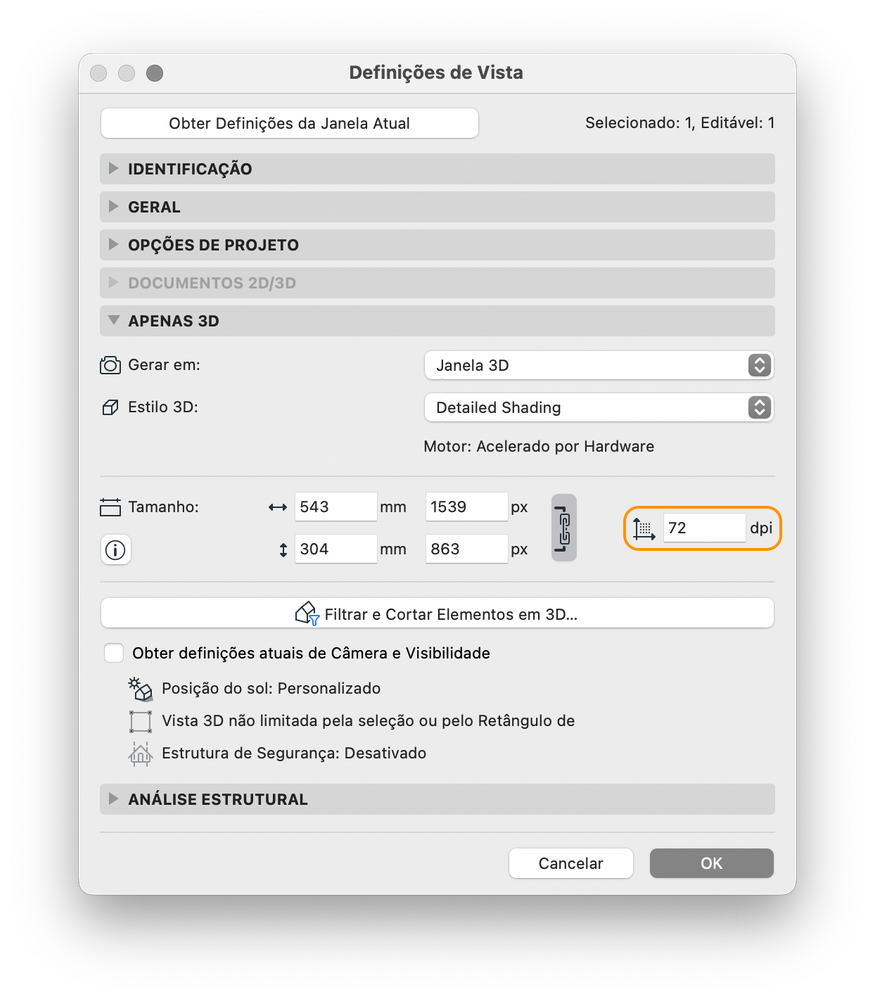This screenshot has height=999, width=875.
Task: Confirm with the OK button
Action: click(712, 863)
